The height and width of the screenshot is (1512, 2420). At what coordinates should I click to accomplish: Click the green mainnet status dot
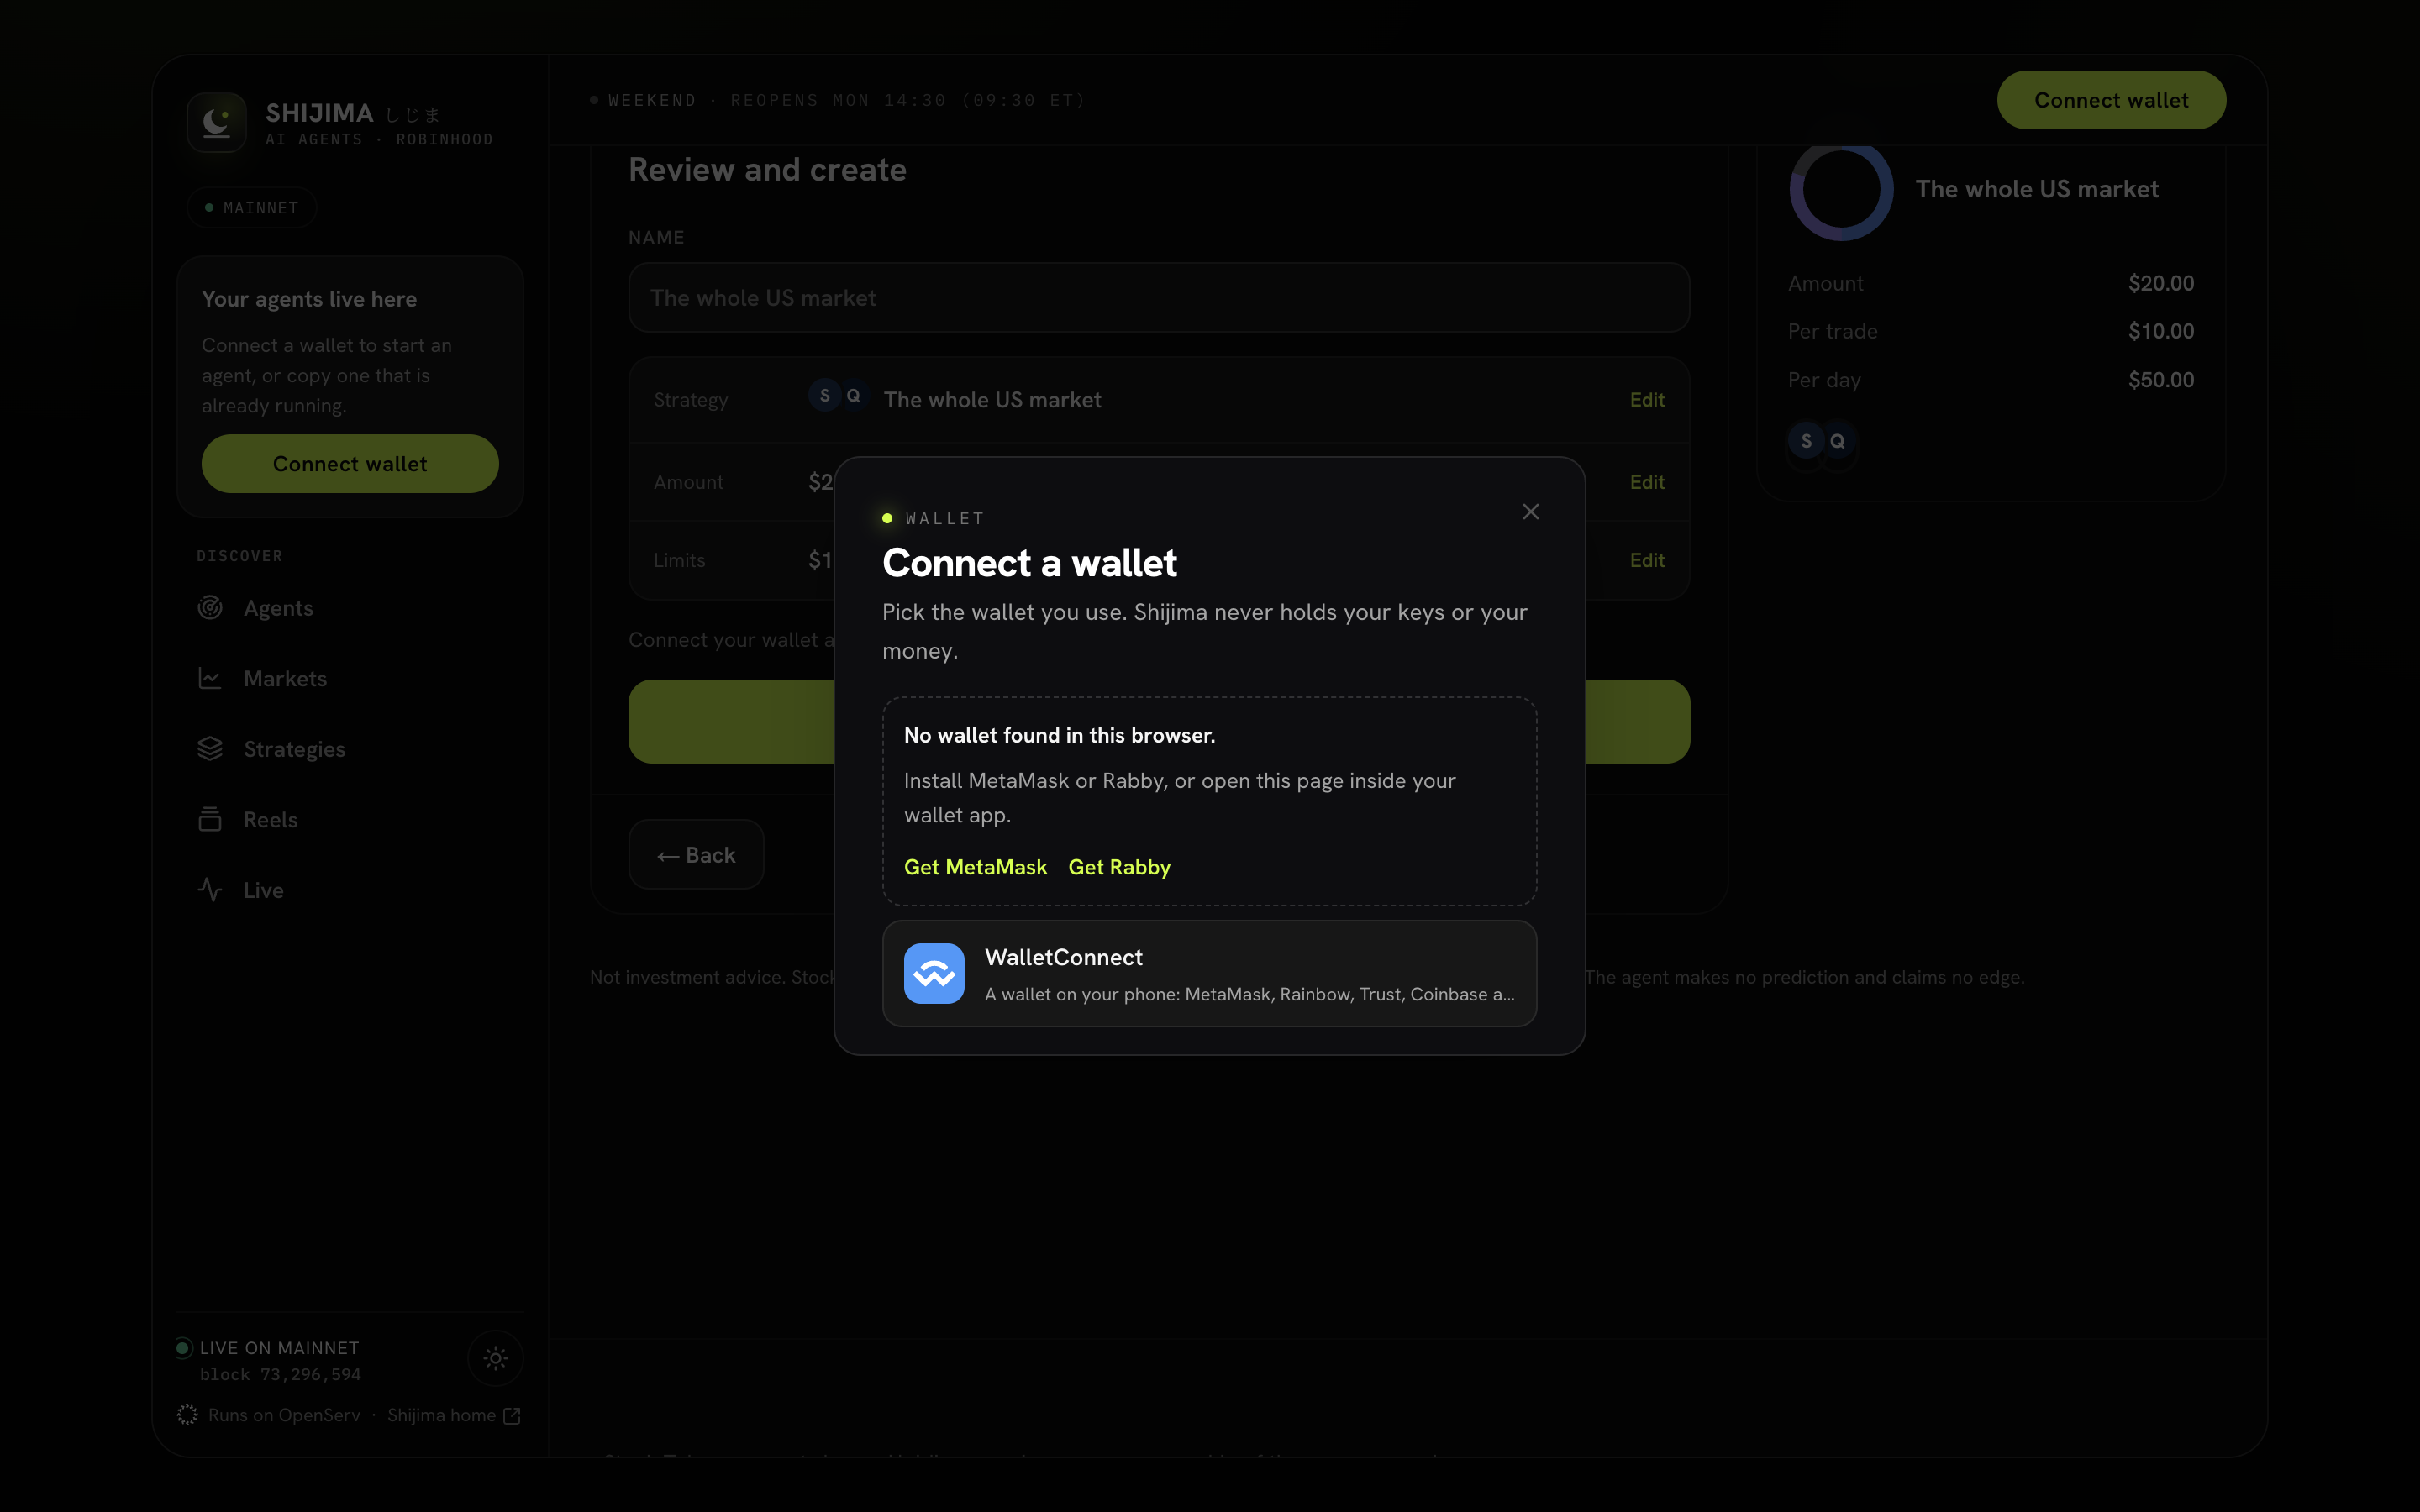tap(183, 1348)
